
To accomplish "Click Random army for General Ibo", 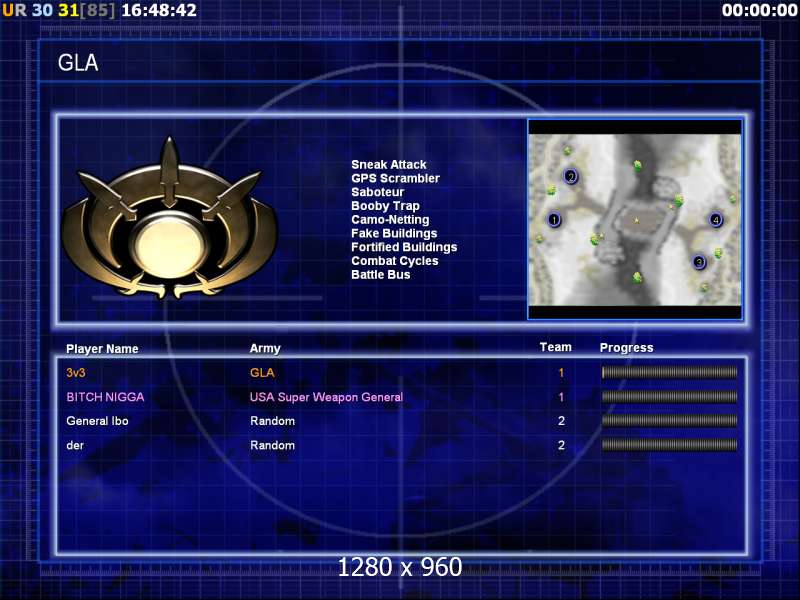I will click(x=272, y=421).
